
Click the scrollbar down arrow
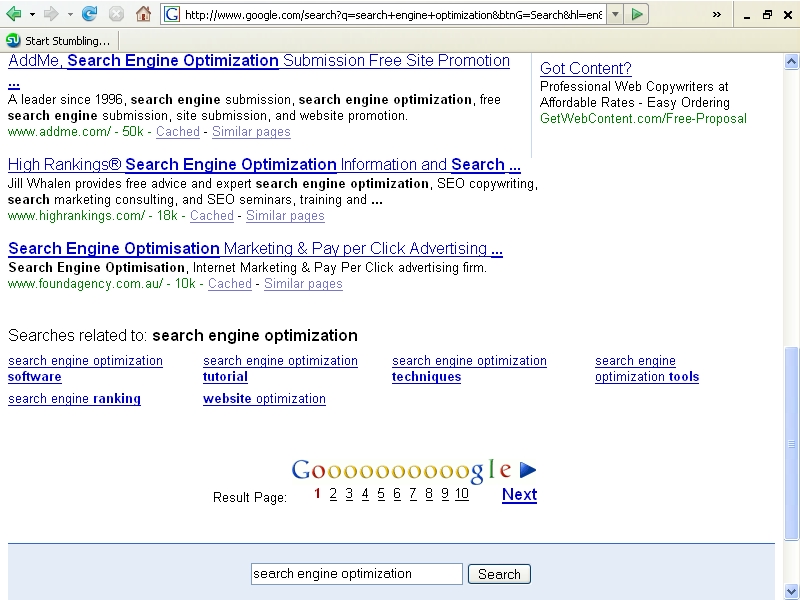click(x=791, y=591)
